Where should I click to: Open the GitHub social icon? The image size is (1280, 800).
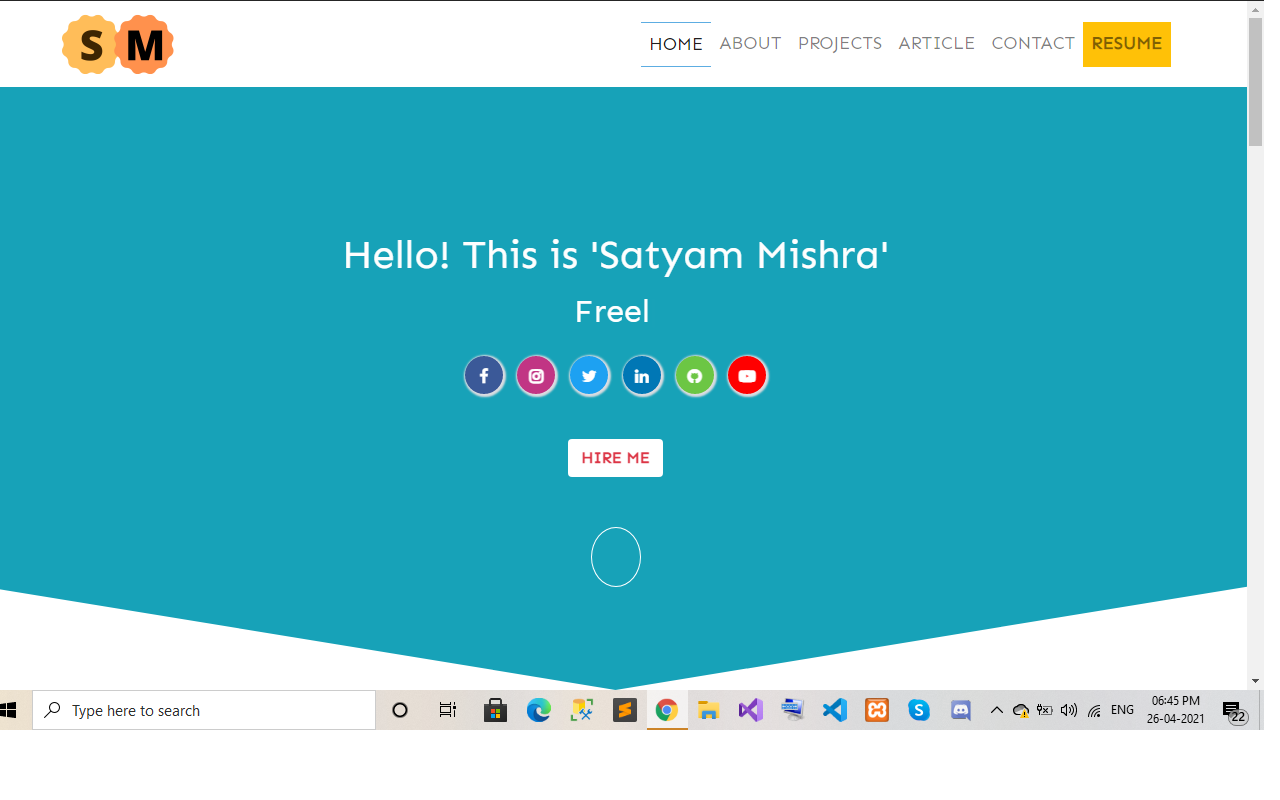tap(695, 376)
